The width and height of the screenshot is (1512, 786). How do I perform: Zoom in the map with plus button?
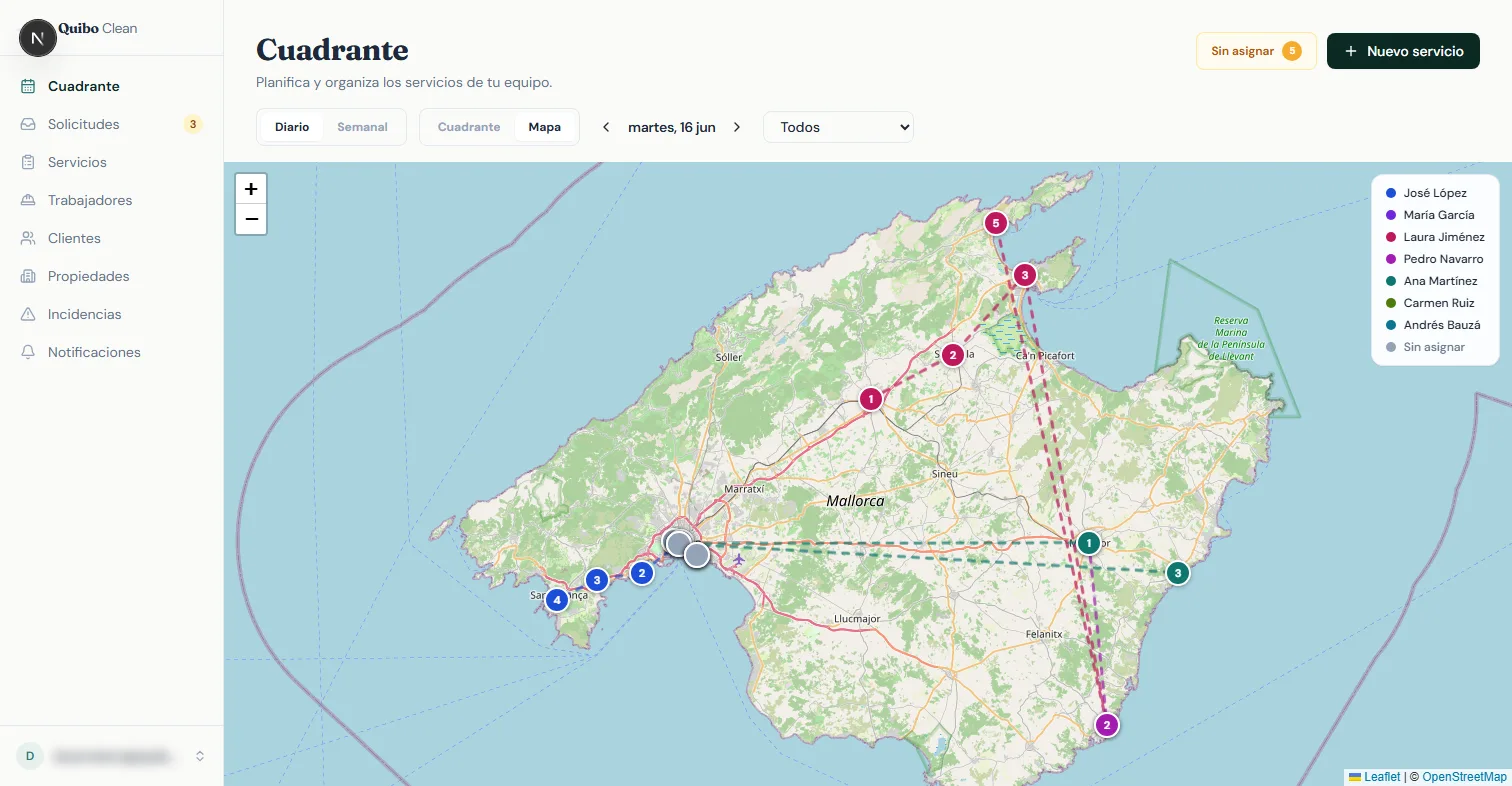click(x=251, y=188)
